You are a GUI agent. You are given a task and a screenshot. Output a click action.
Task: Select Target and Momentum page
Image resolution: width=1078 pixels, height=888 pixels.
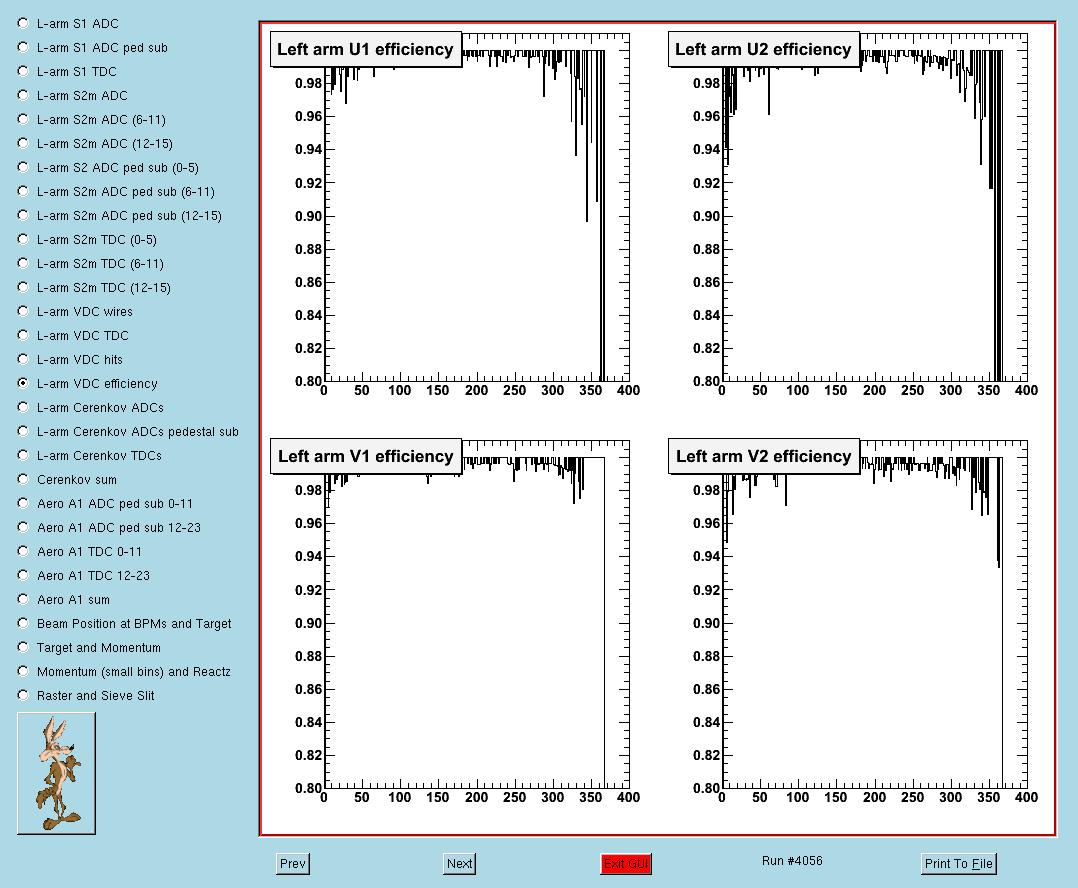[x=23, y=647]
